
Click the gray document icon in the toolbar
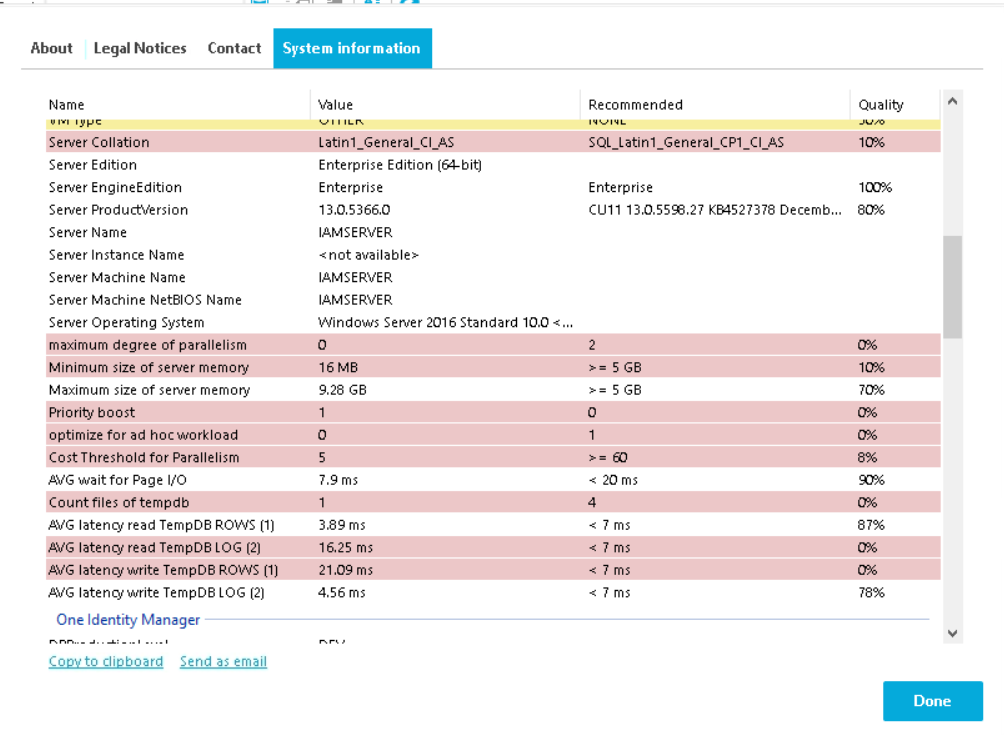pos(335,3)
